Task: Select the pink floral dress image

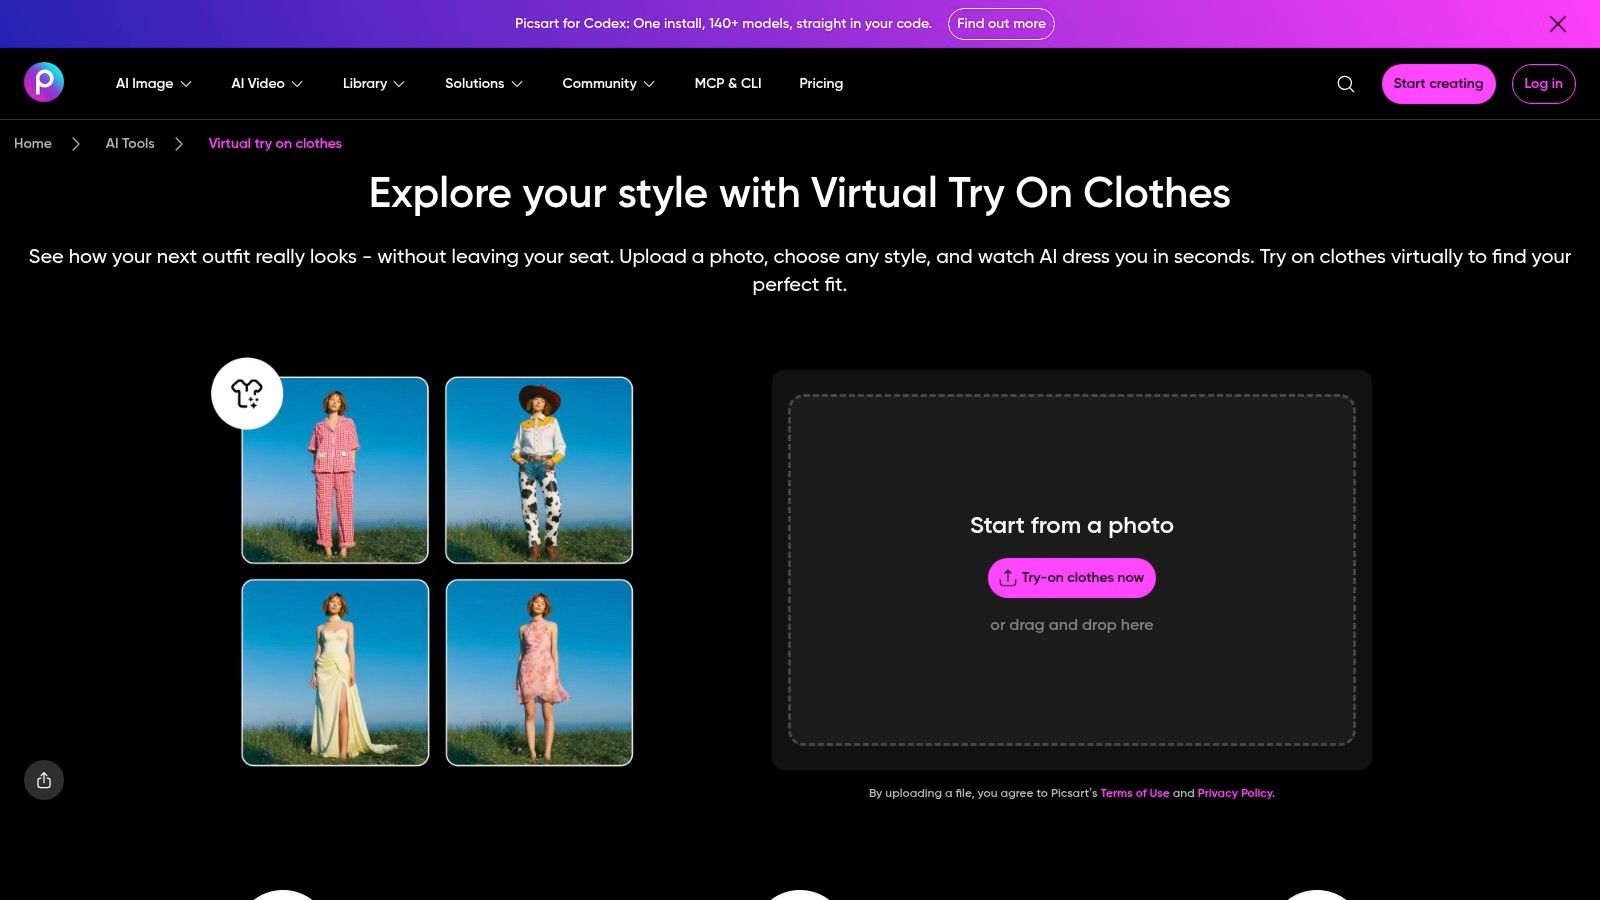Action: tap(539, 673)
